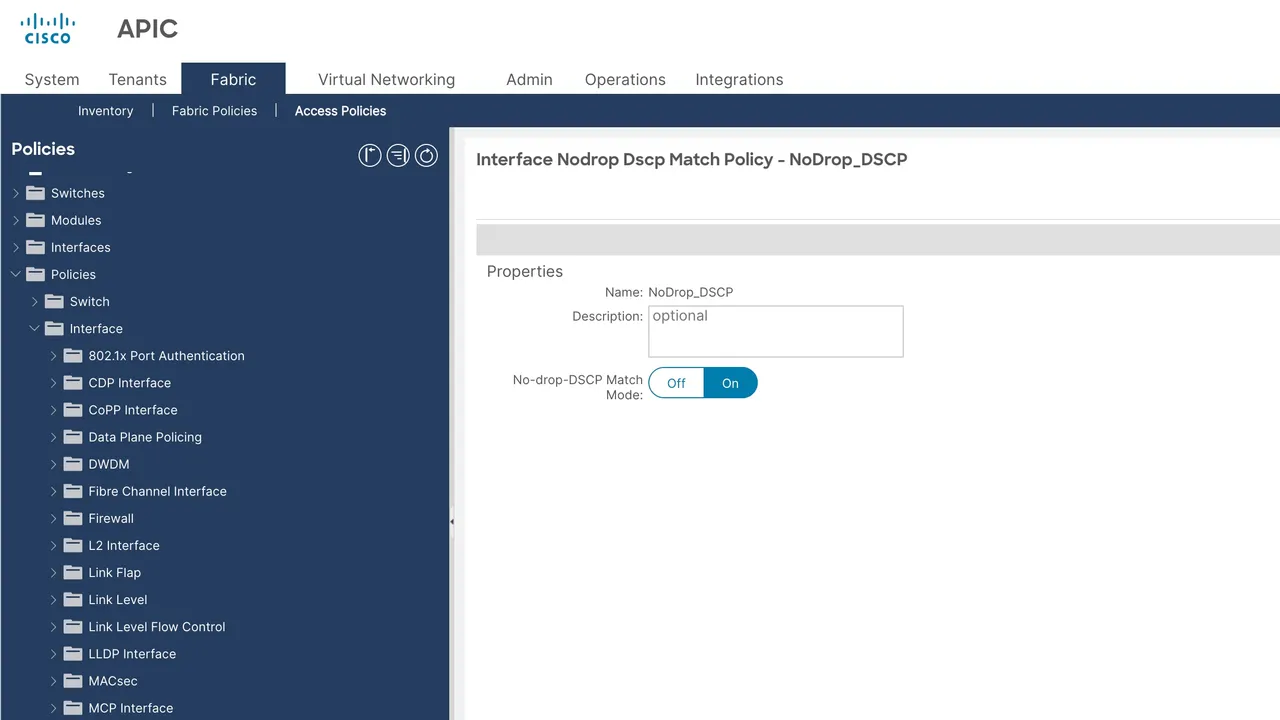Click the Interfaces folder icon
This screenshot has width=1280, height=720.
(36, 247)
